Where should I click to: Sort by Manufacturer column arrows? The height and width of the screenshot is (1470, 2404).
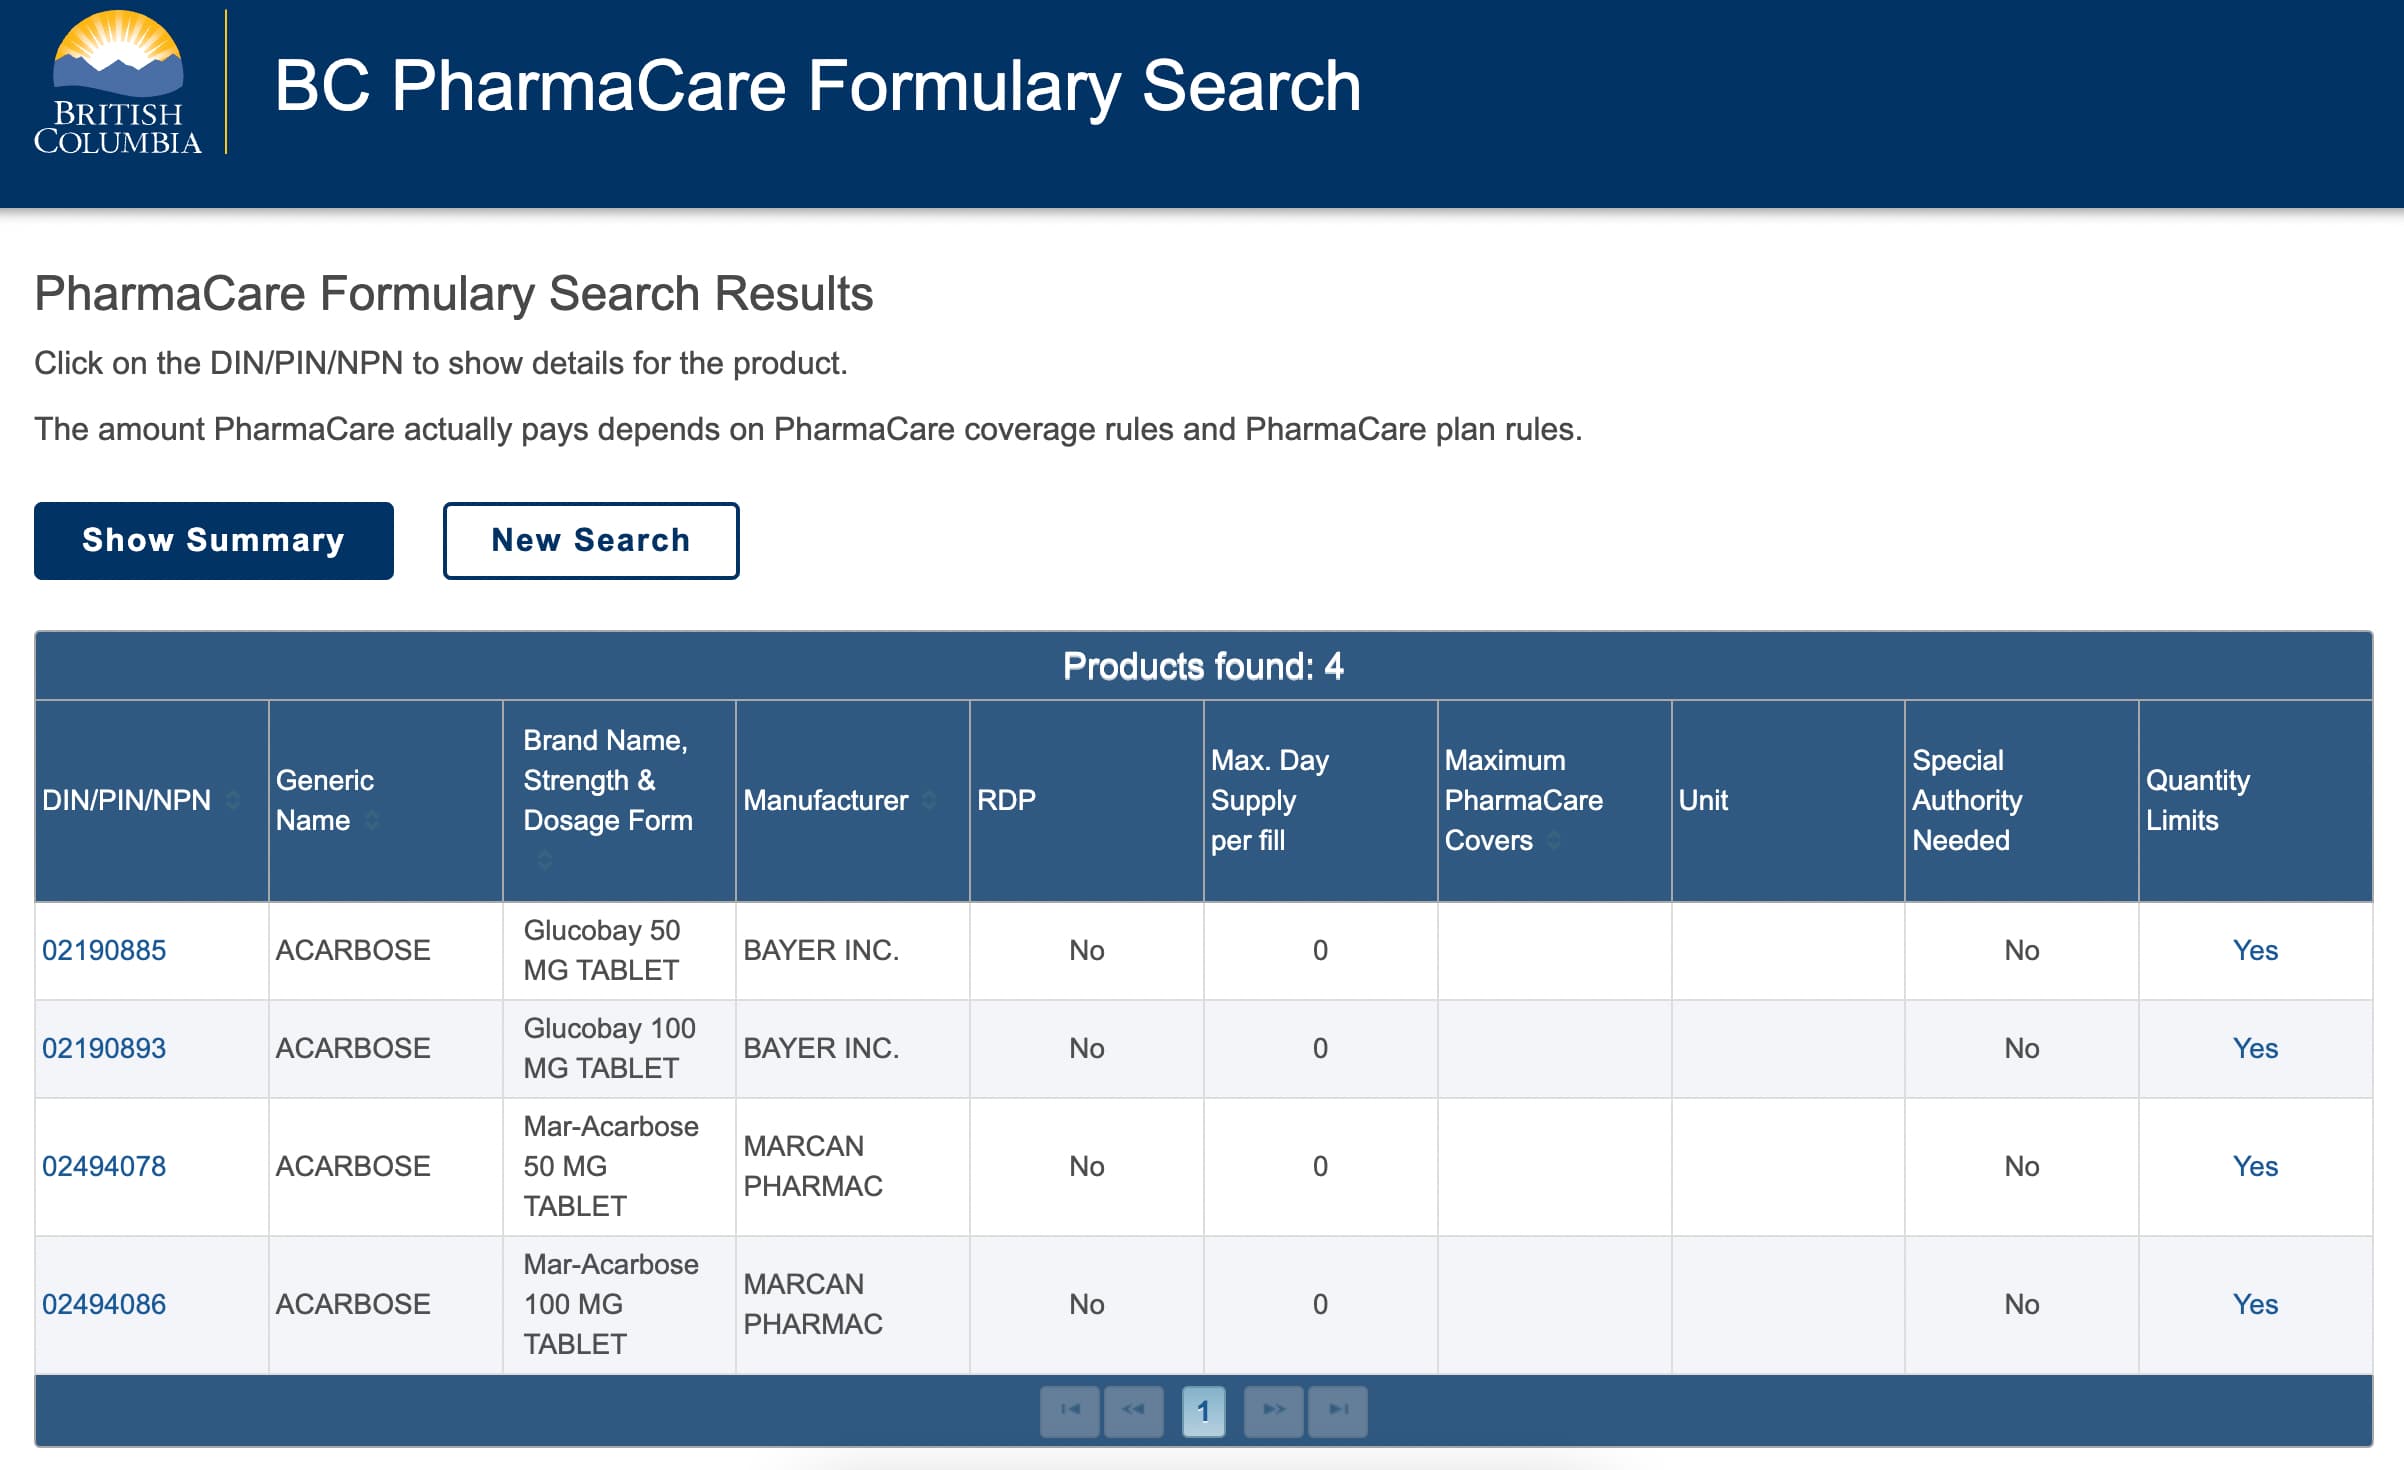click(929, 800)
